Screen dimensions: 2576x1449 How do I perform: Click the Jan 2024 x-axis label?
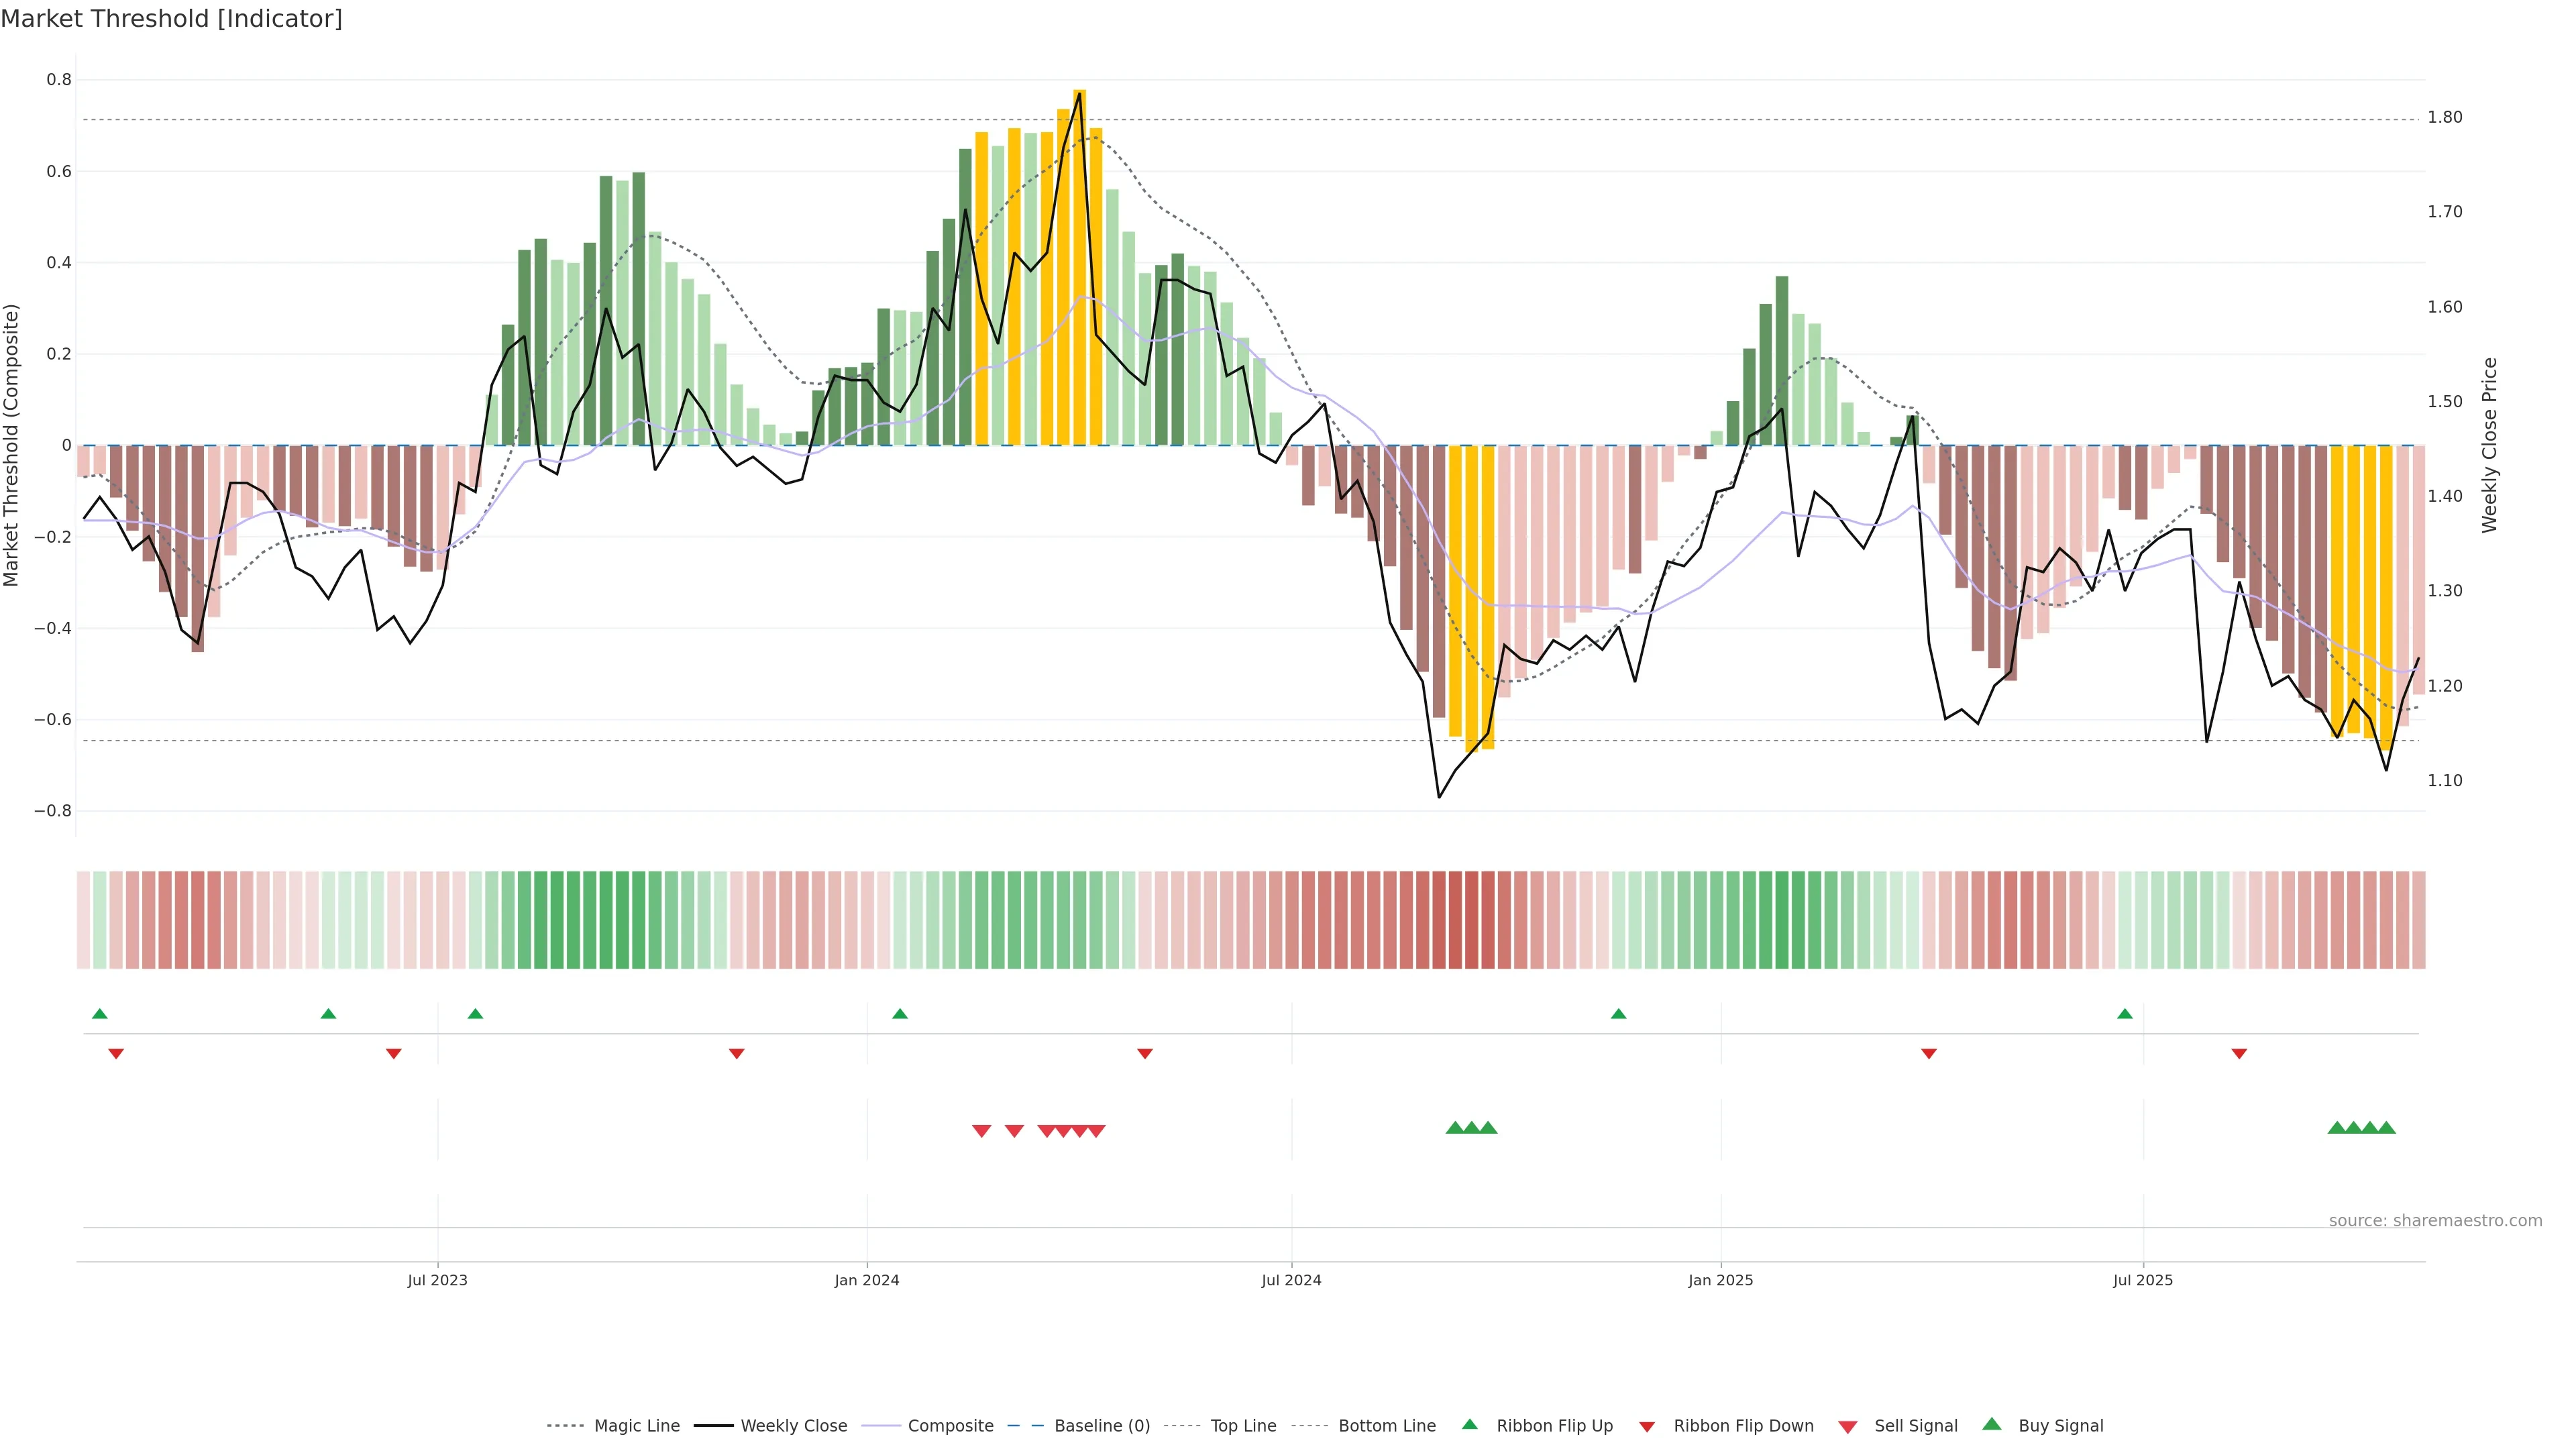click(x=867, y=1280)
